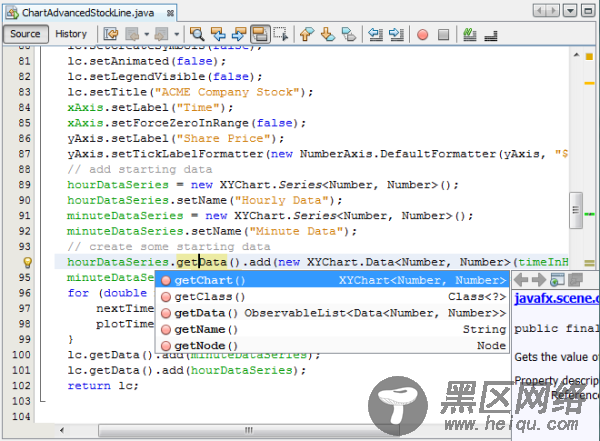Click the Previous Bookmark icon
The height and width of the screenshot is (441, 600).
point(307,34)
